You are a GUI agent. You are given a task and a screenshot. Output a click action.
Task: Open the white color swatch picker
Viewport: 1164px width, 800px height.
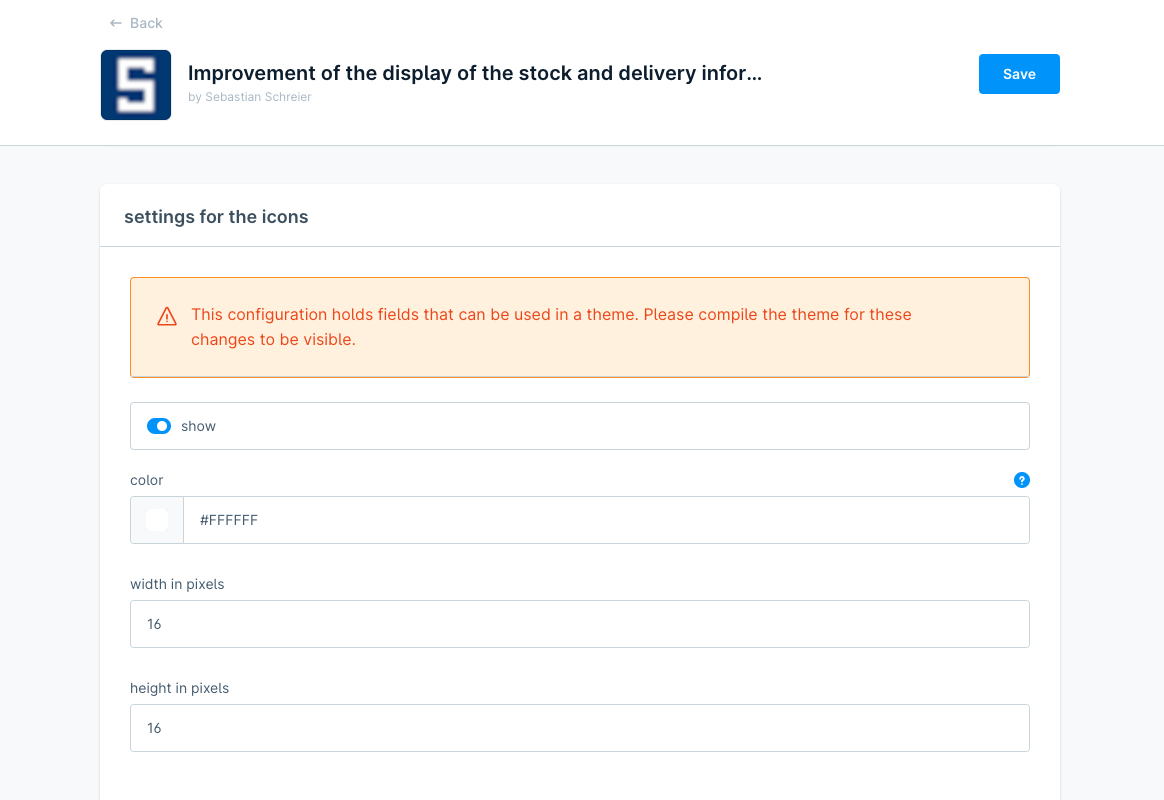(157, 520)
